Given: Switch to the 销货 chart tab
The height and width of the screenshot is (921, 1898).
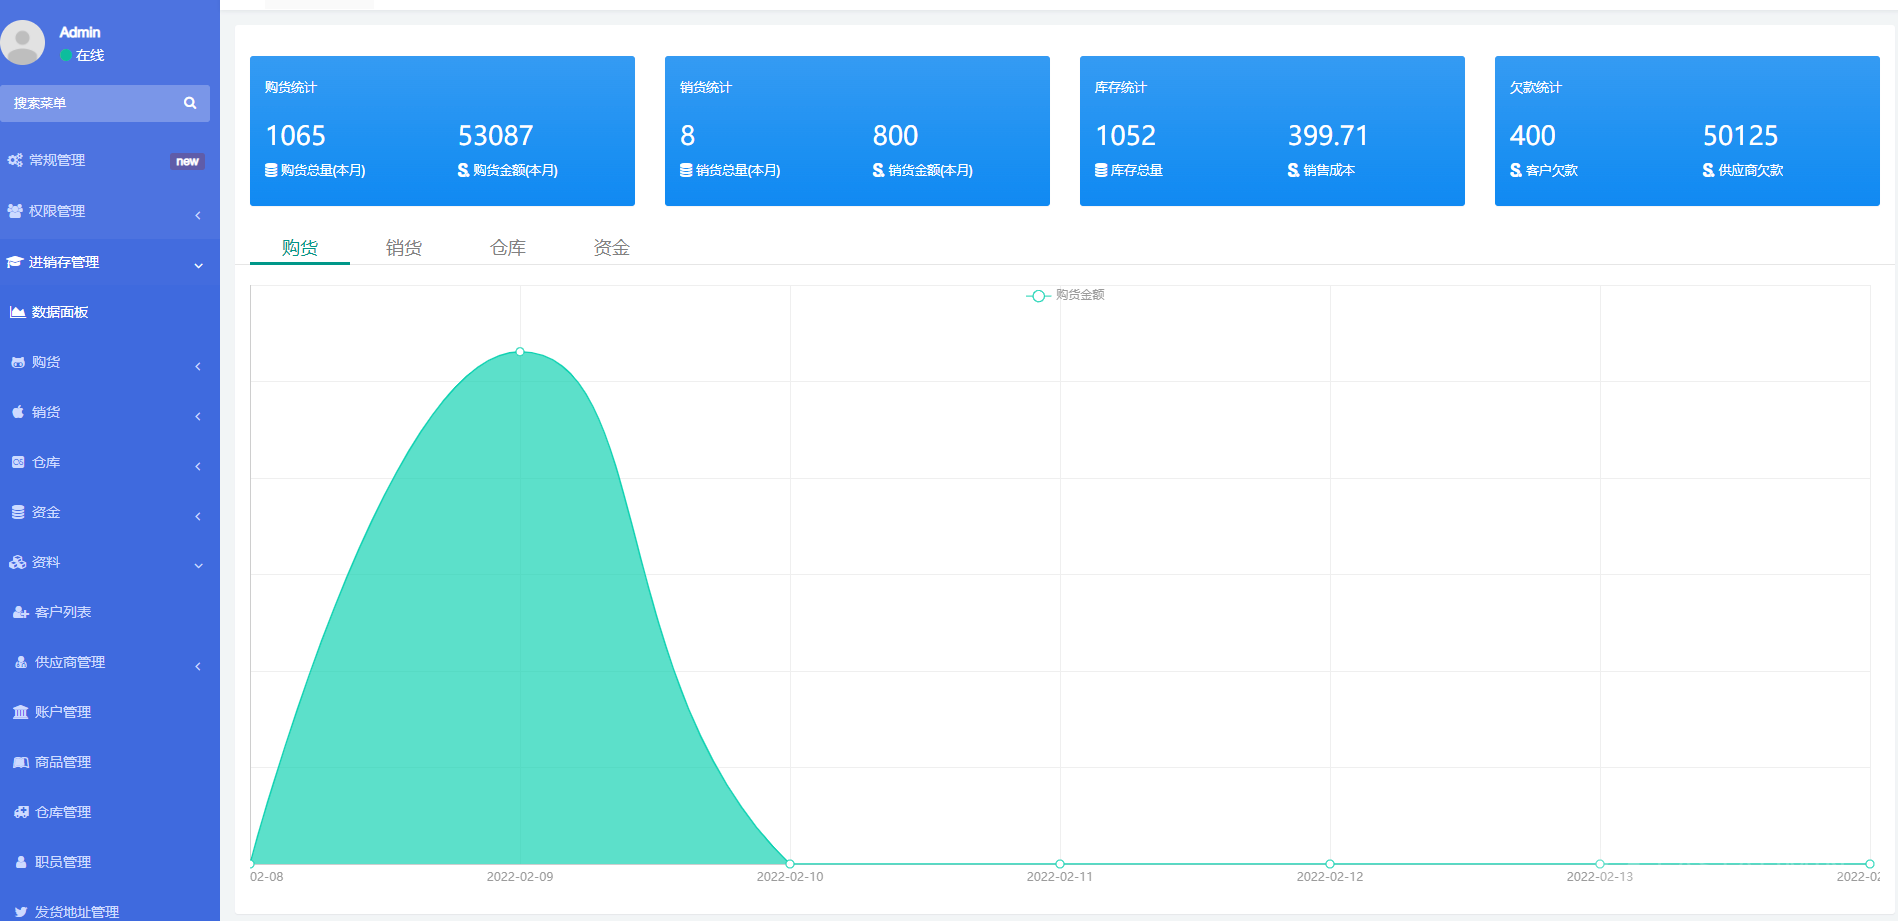Looking at the screenshot, I should click(x=404, y=248).
